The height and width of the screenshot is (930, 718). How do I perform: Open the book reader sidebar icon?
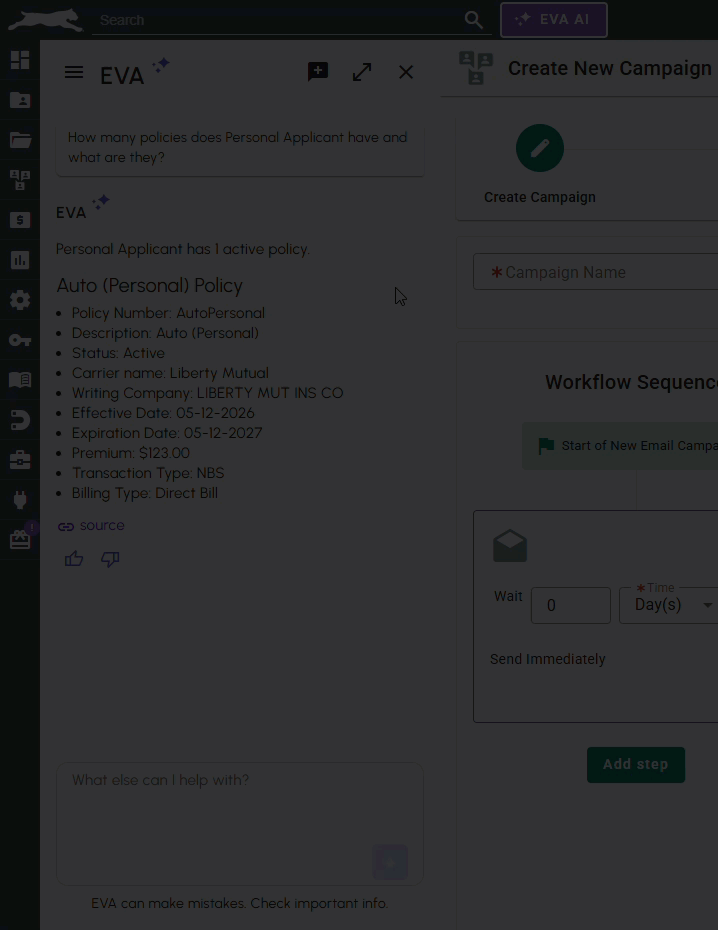pos(20,380)
